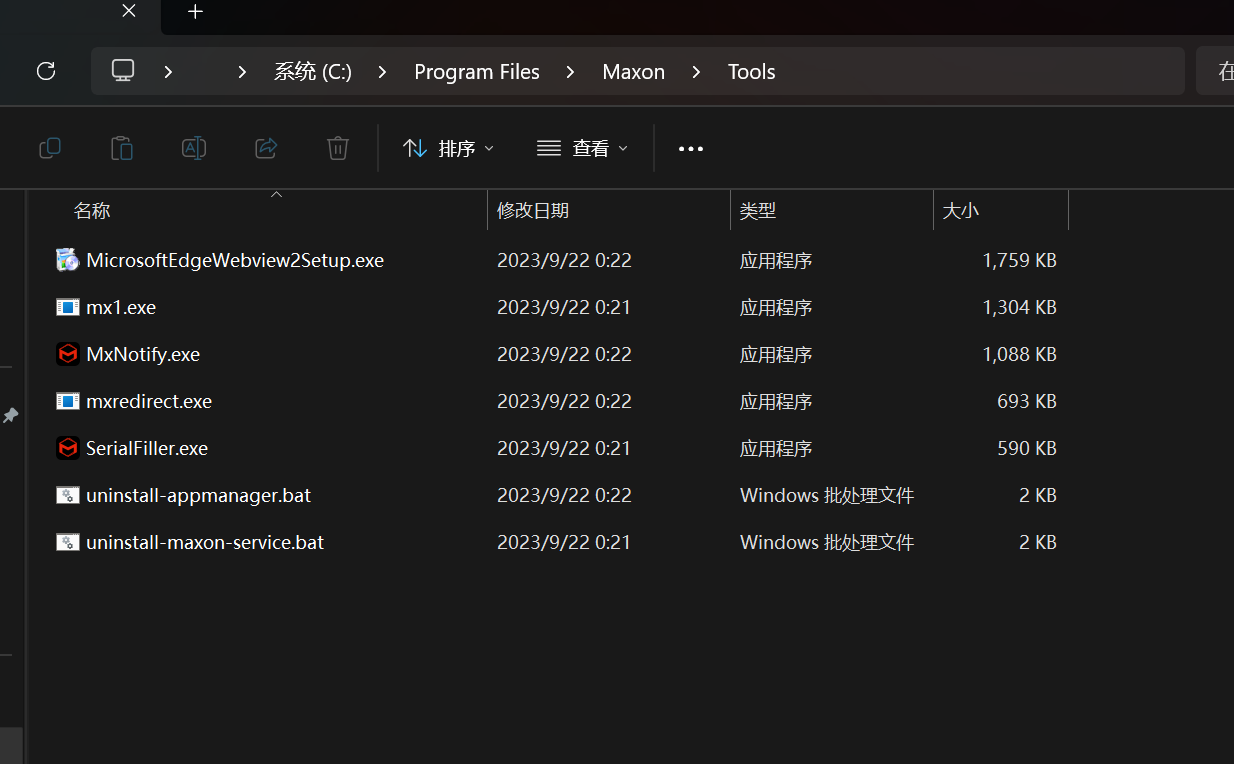The image size is (1234, 764).
Task: Select the file name uninstall-maxon-service.bat
Action: tap(205, 542)
